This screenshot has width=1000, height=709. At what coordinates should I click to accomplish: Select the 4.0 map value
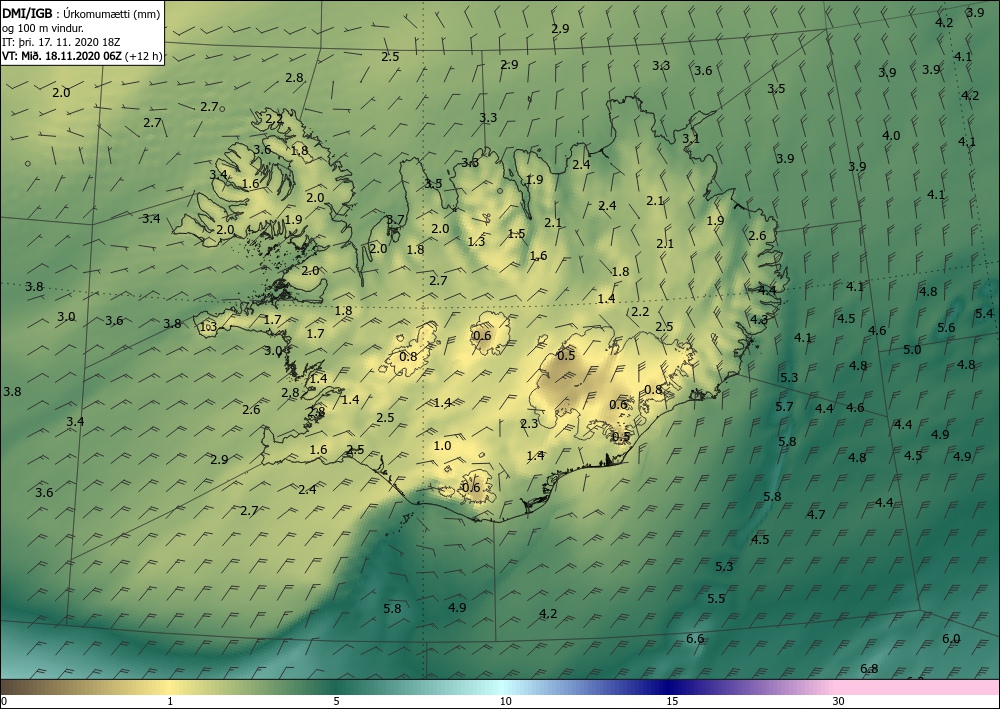pos(891,135)
